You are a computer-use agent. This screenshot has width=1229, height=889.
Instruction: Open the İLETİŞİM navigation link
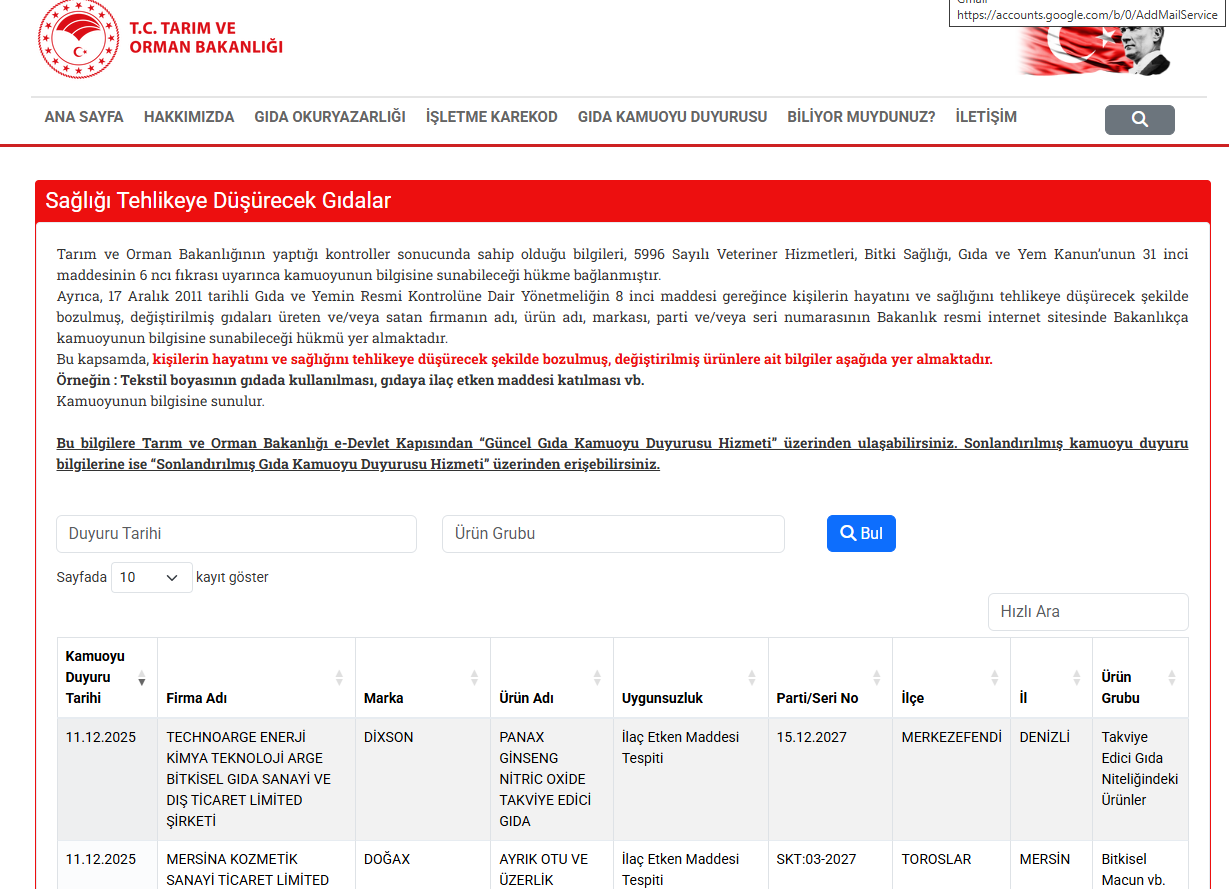pos(986,117)
